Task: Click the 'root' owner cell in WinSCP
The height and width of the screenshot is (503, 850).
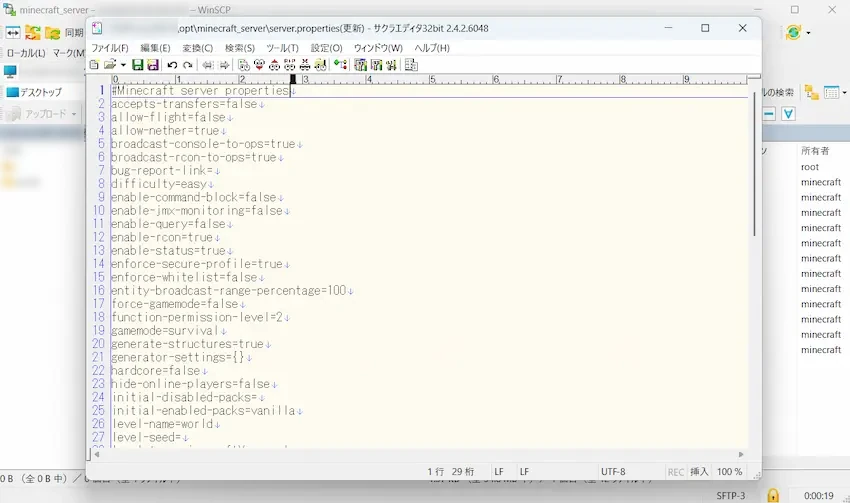Action: tap(810, 167)
